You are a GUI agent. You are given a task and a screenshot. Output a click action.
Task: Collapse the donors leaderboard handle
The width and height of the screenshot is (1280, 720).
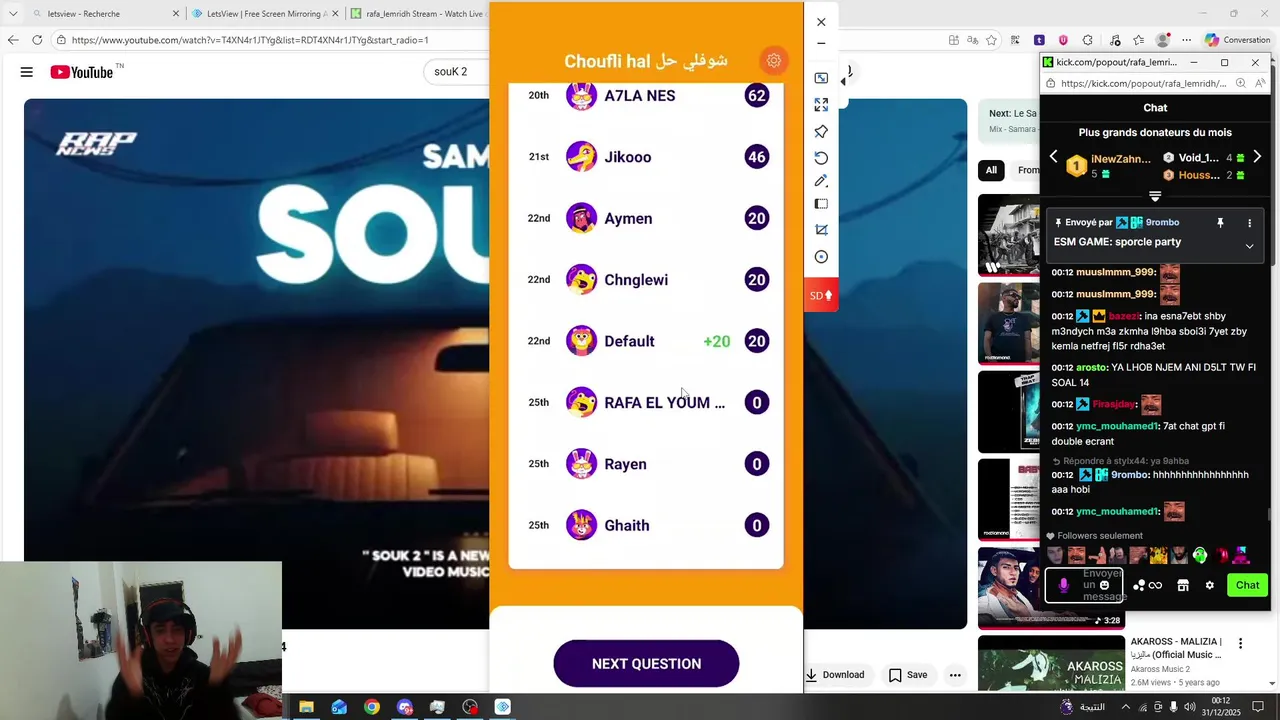tap(1155, 196)
